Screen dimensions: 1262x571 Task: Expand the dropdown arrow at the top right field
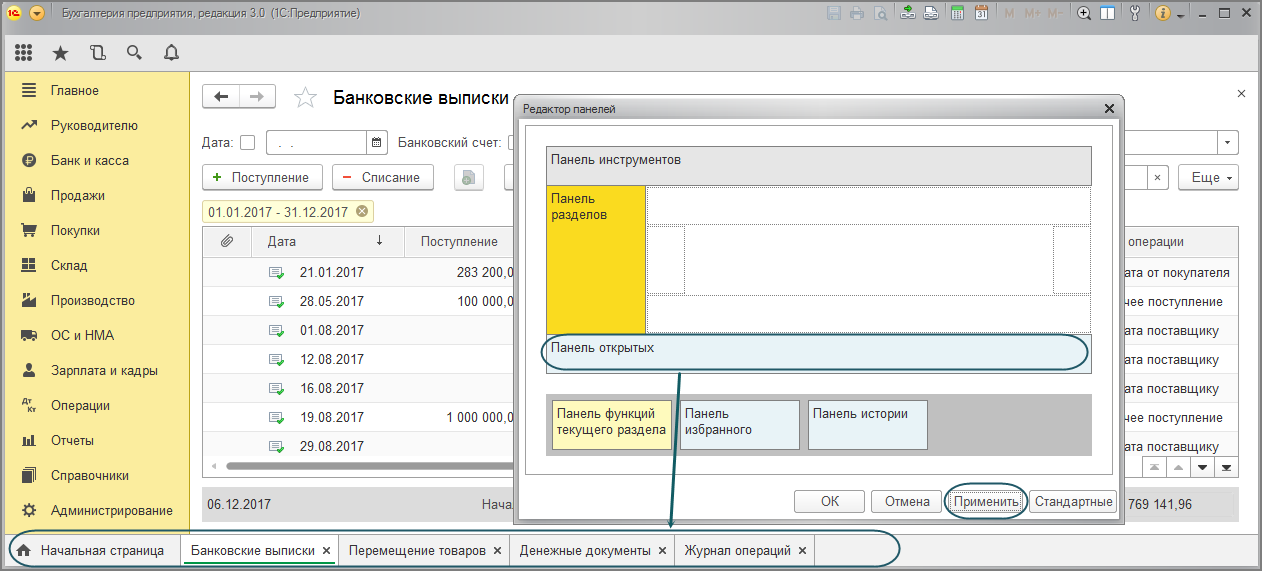1228,142
